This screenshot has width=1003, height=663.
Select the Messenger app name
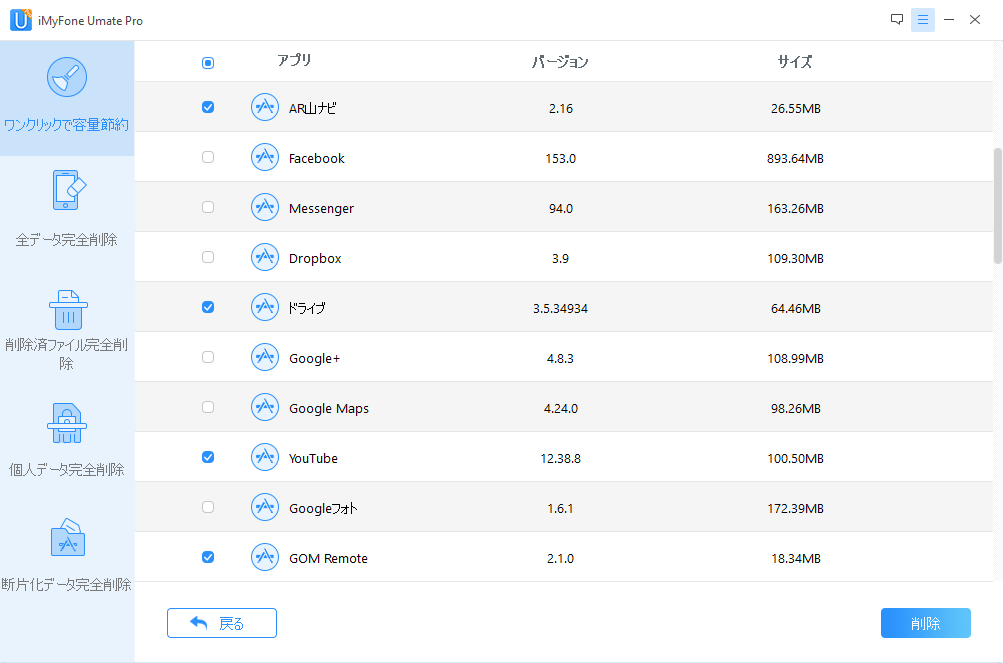[x=321, y=209]
